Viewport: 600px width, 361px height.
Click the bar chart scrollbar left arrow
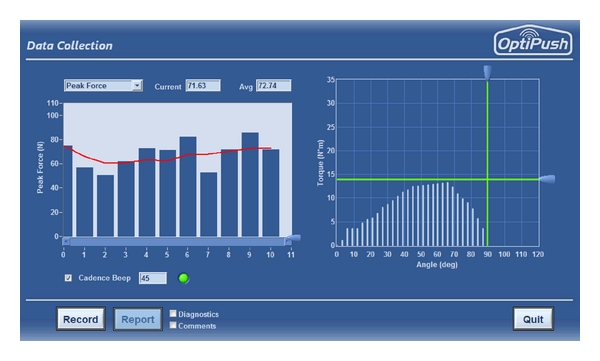(66, 242)
